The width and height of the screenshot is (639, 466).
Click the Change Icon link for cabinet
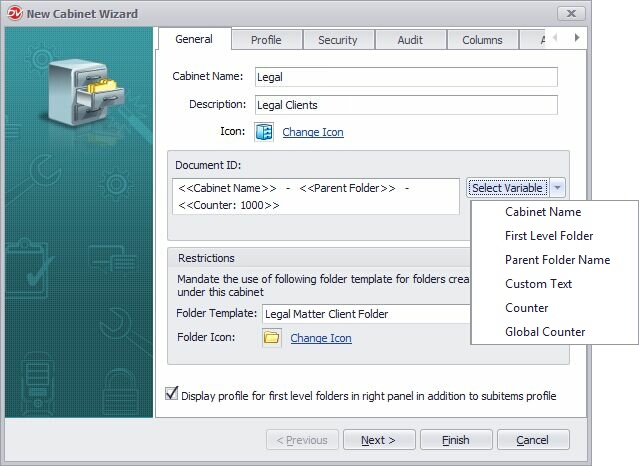[312, 132]
